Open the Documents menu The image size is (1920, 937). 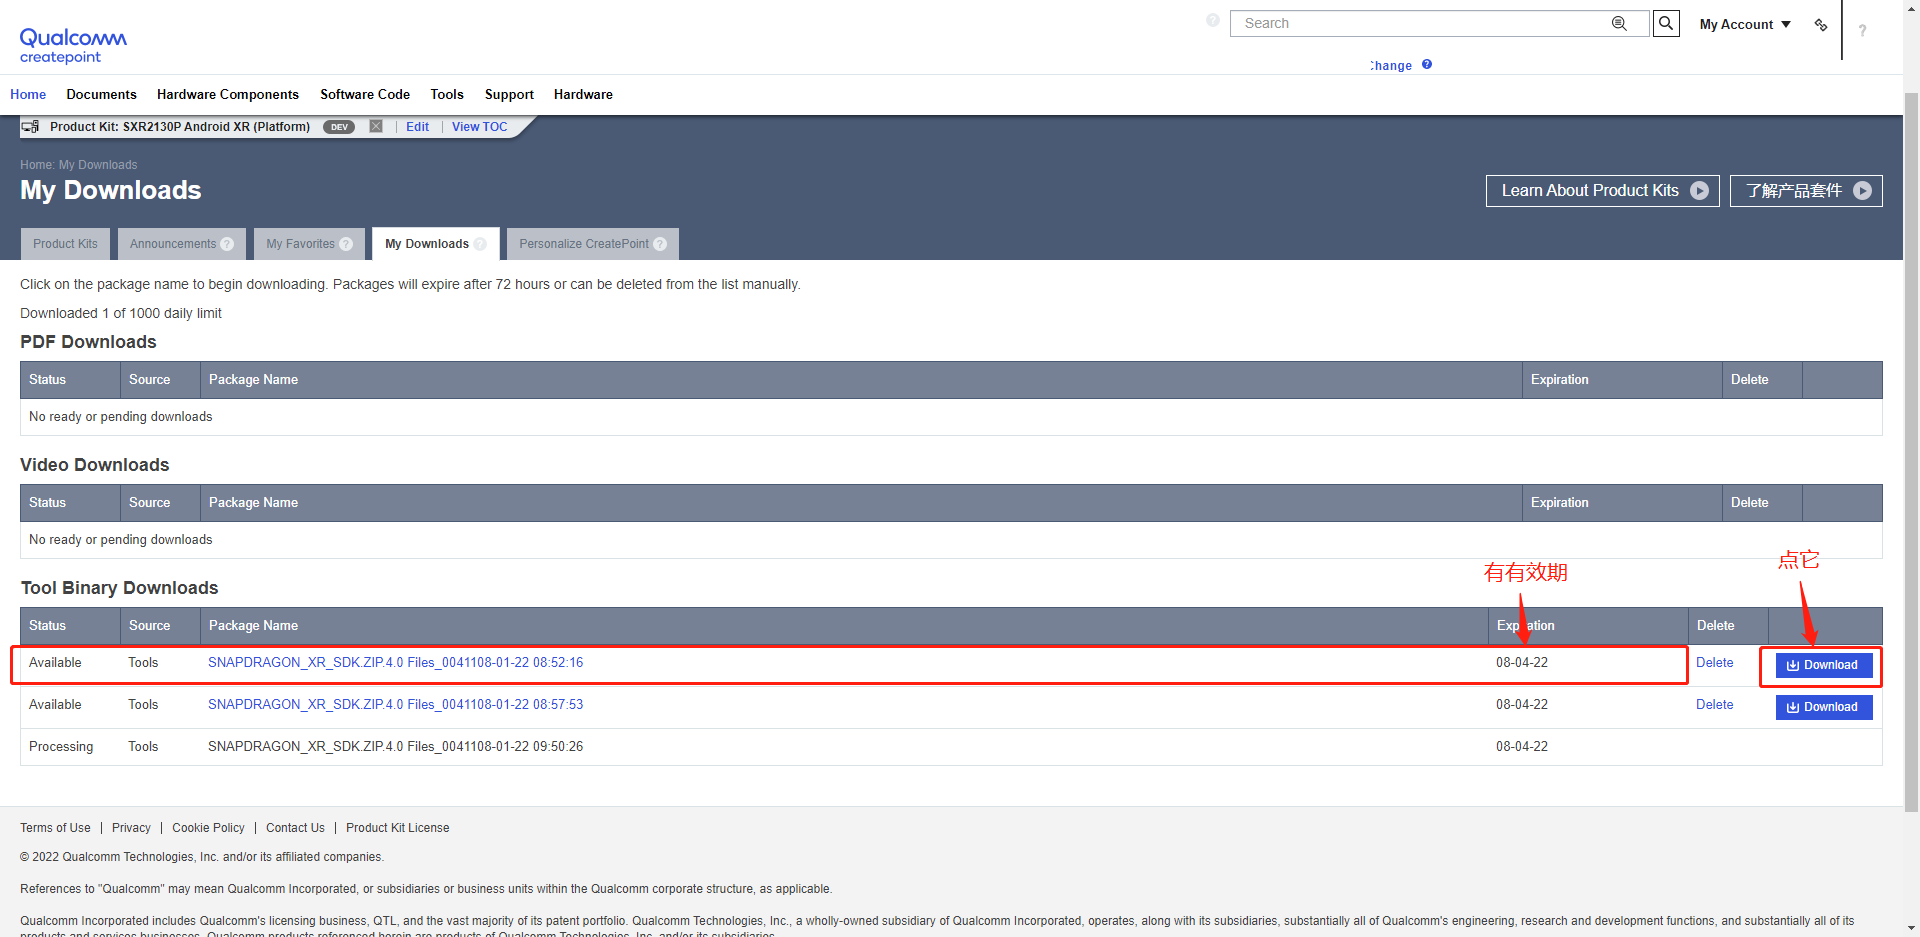point(101,94)
